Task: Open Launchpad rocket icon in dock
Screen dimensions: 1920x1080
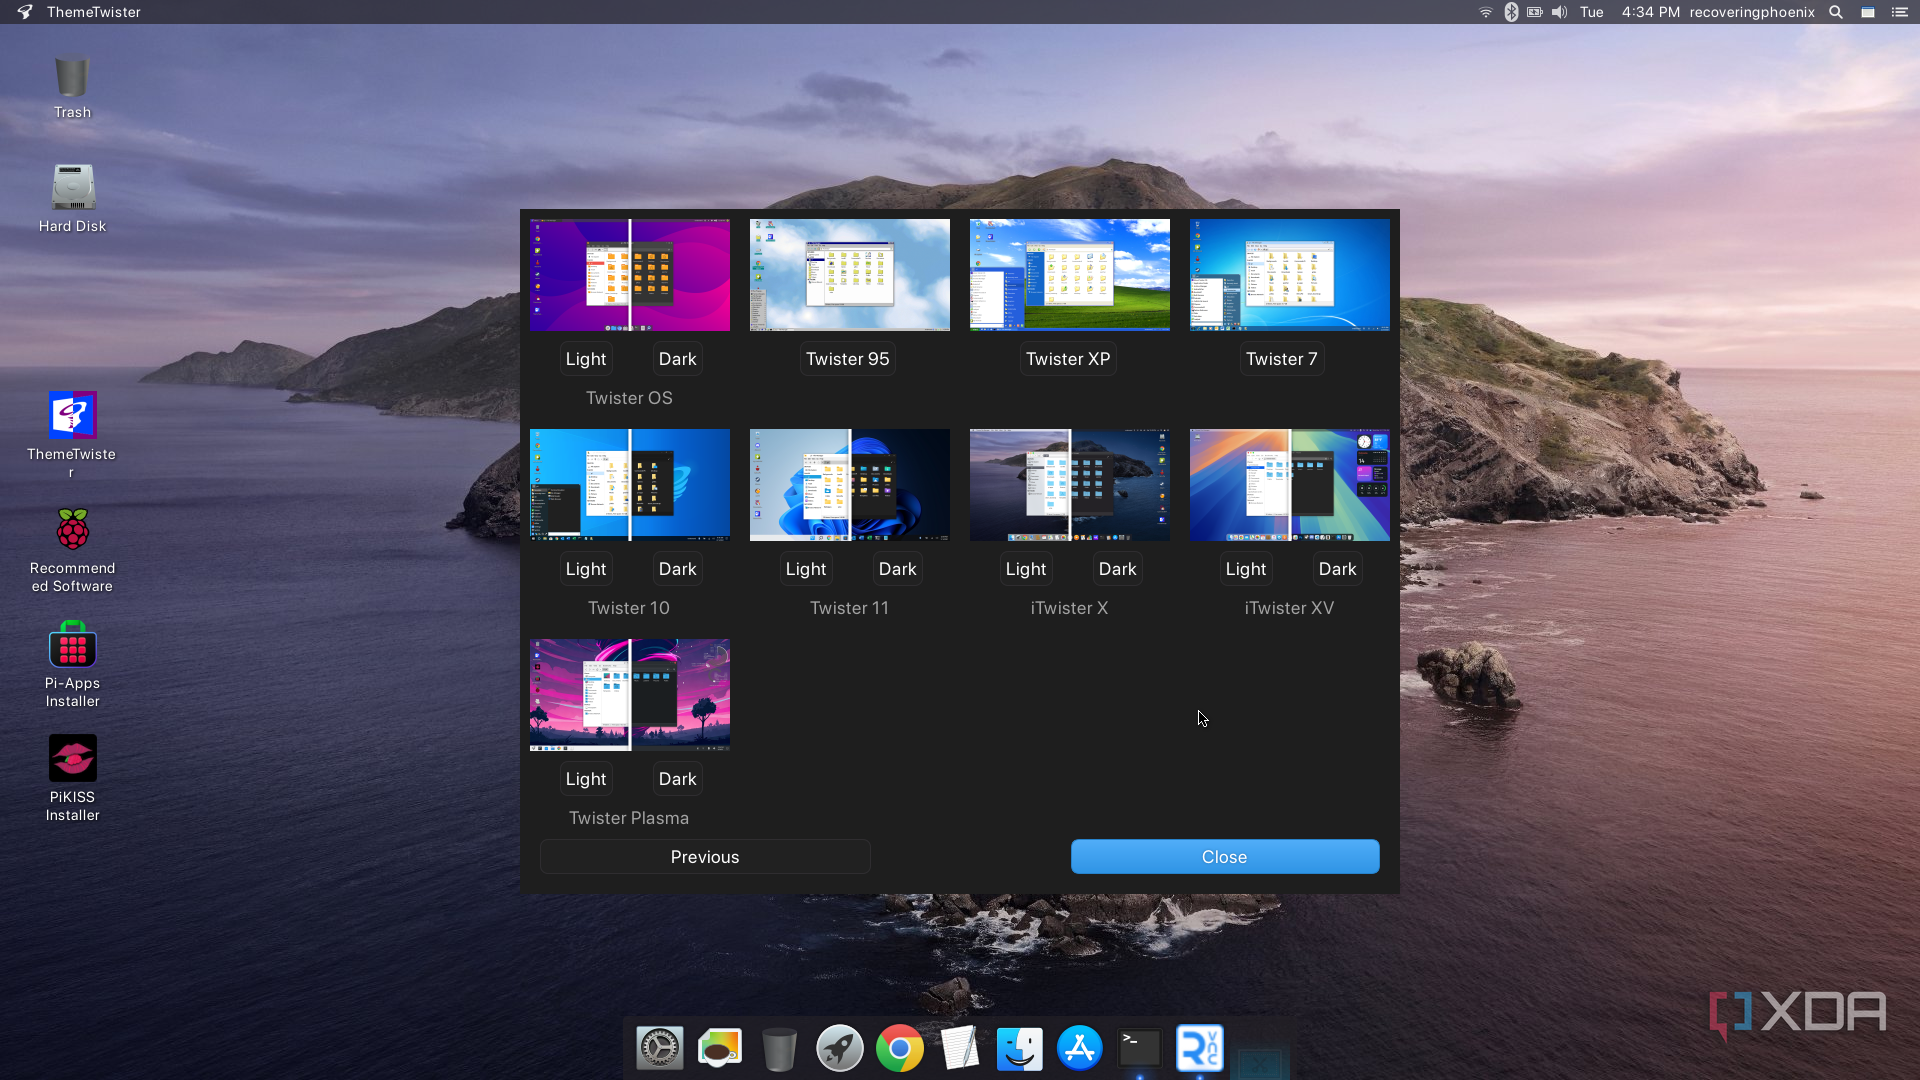Action: [840, 1049]
